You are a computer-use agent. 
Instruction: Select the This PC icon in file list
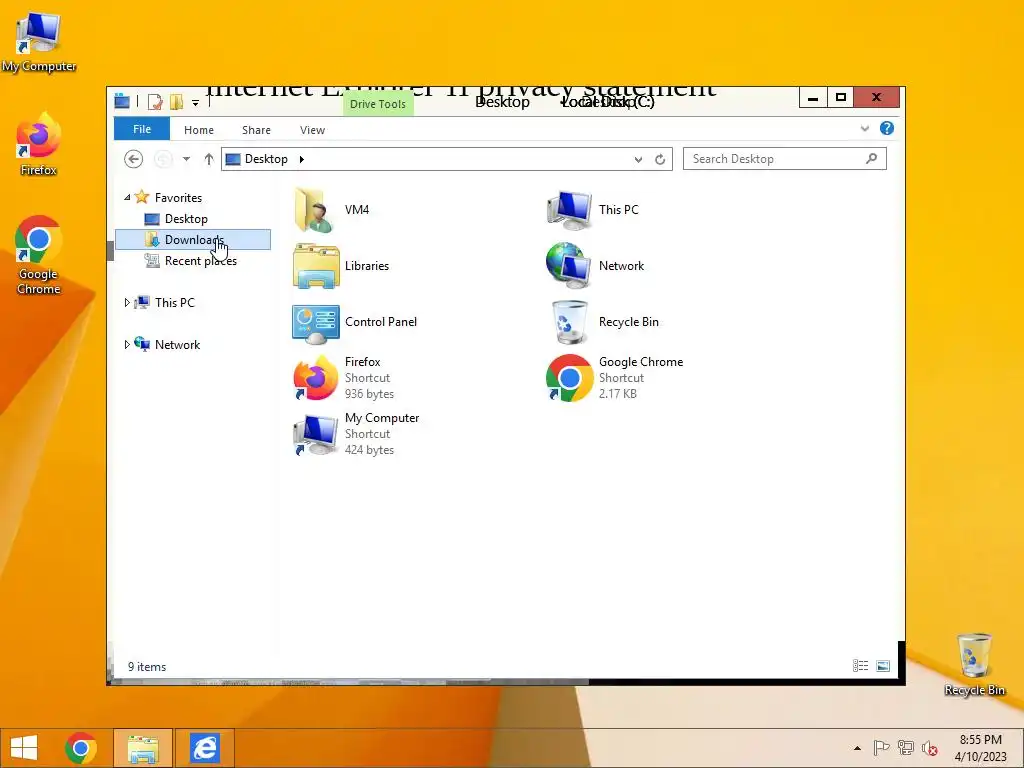(x=569, y=210)
